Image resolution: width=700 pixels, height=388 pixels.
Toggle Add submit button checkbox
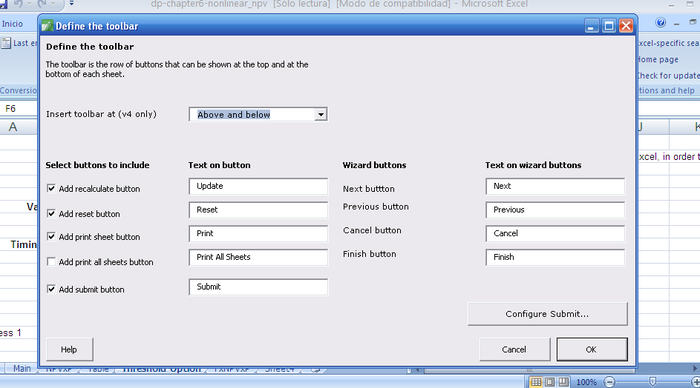(51, 289)
